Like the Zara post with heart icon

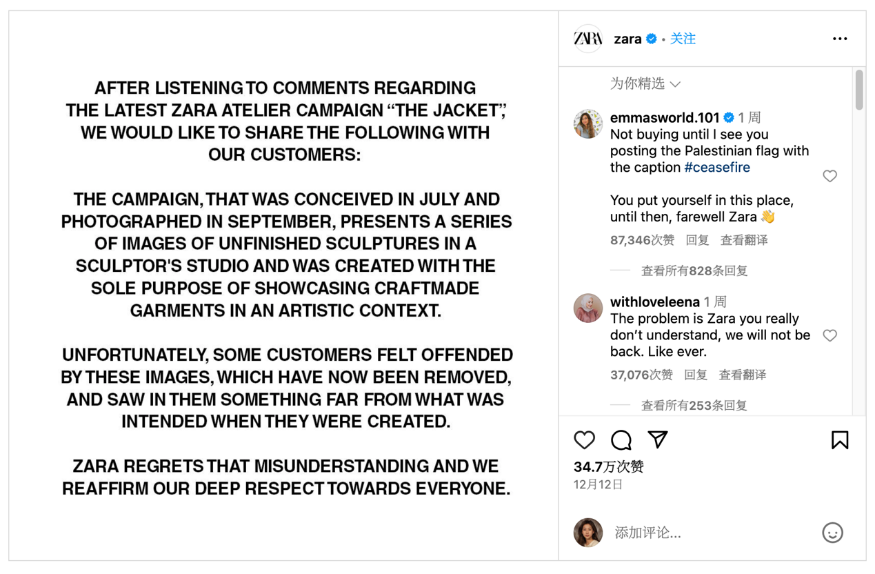pos(584,440)
